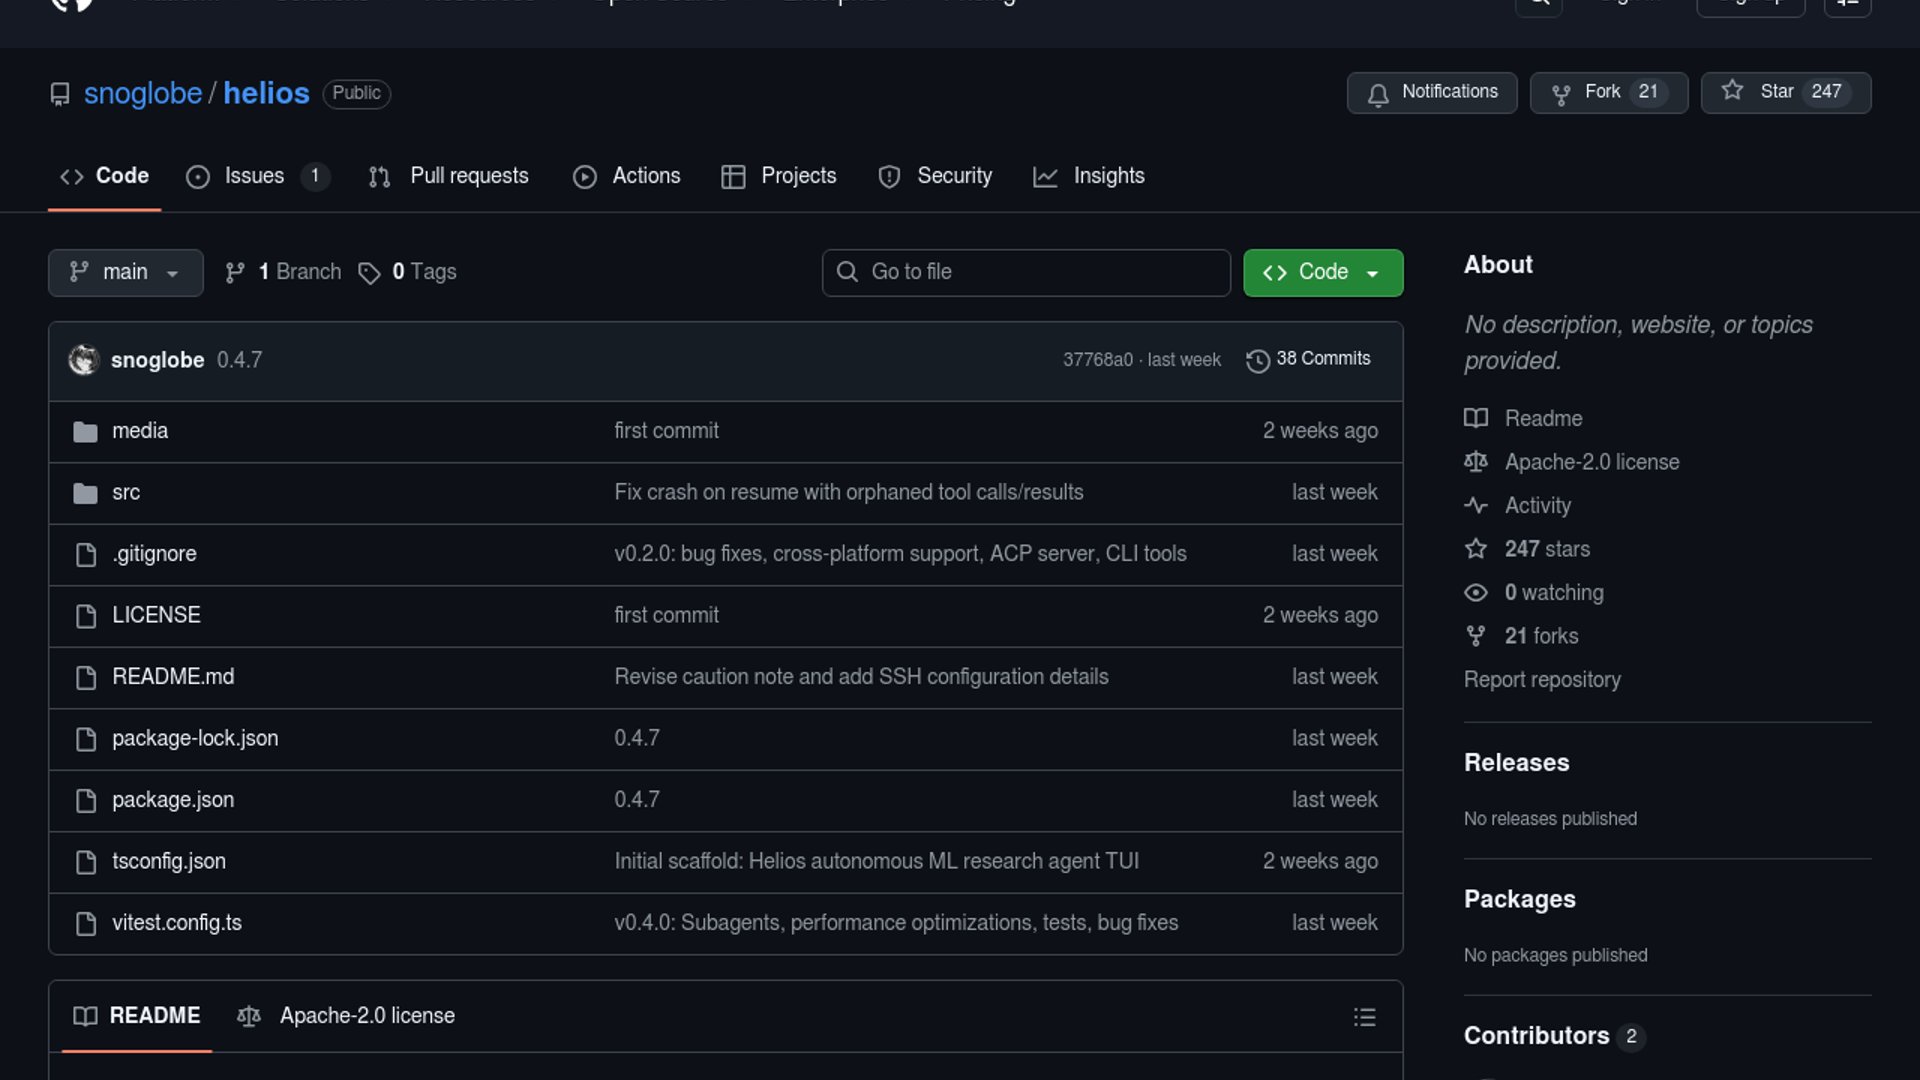Expand the green Code dropdown button

tap(1322, 273)
